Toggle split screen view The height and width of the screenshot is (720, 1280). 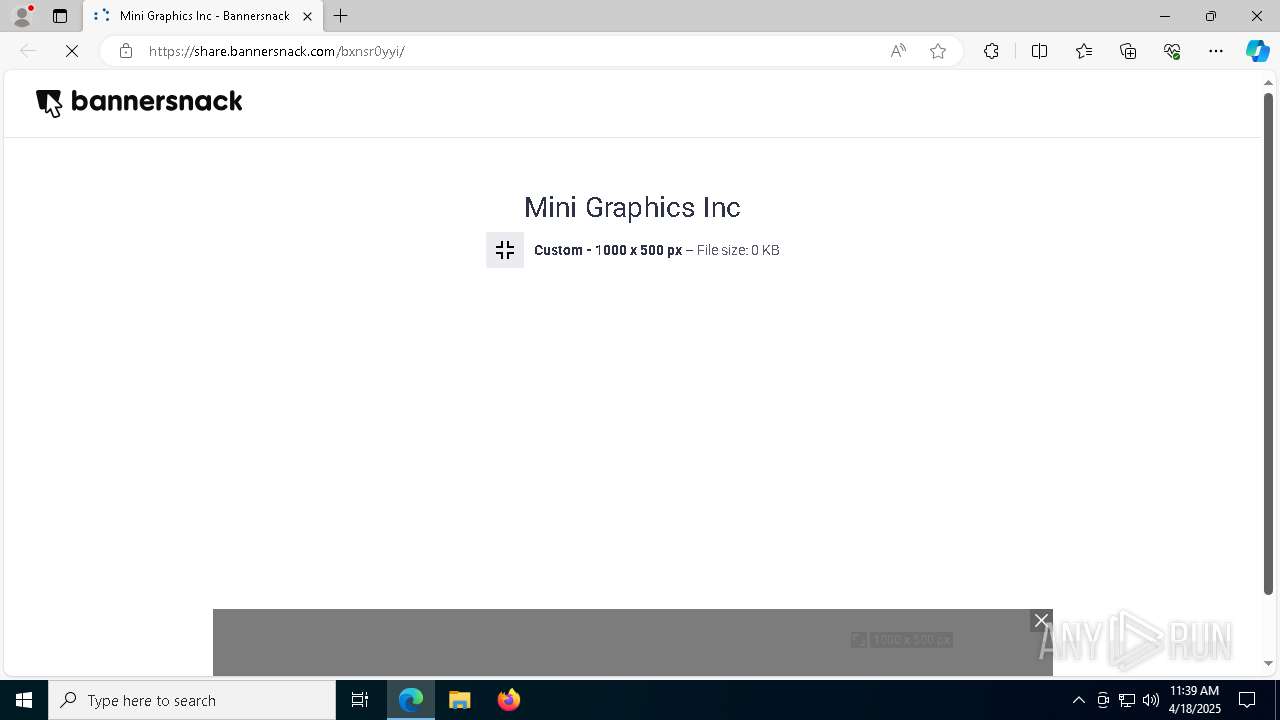point(1039,51)
